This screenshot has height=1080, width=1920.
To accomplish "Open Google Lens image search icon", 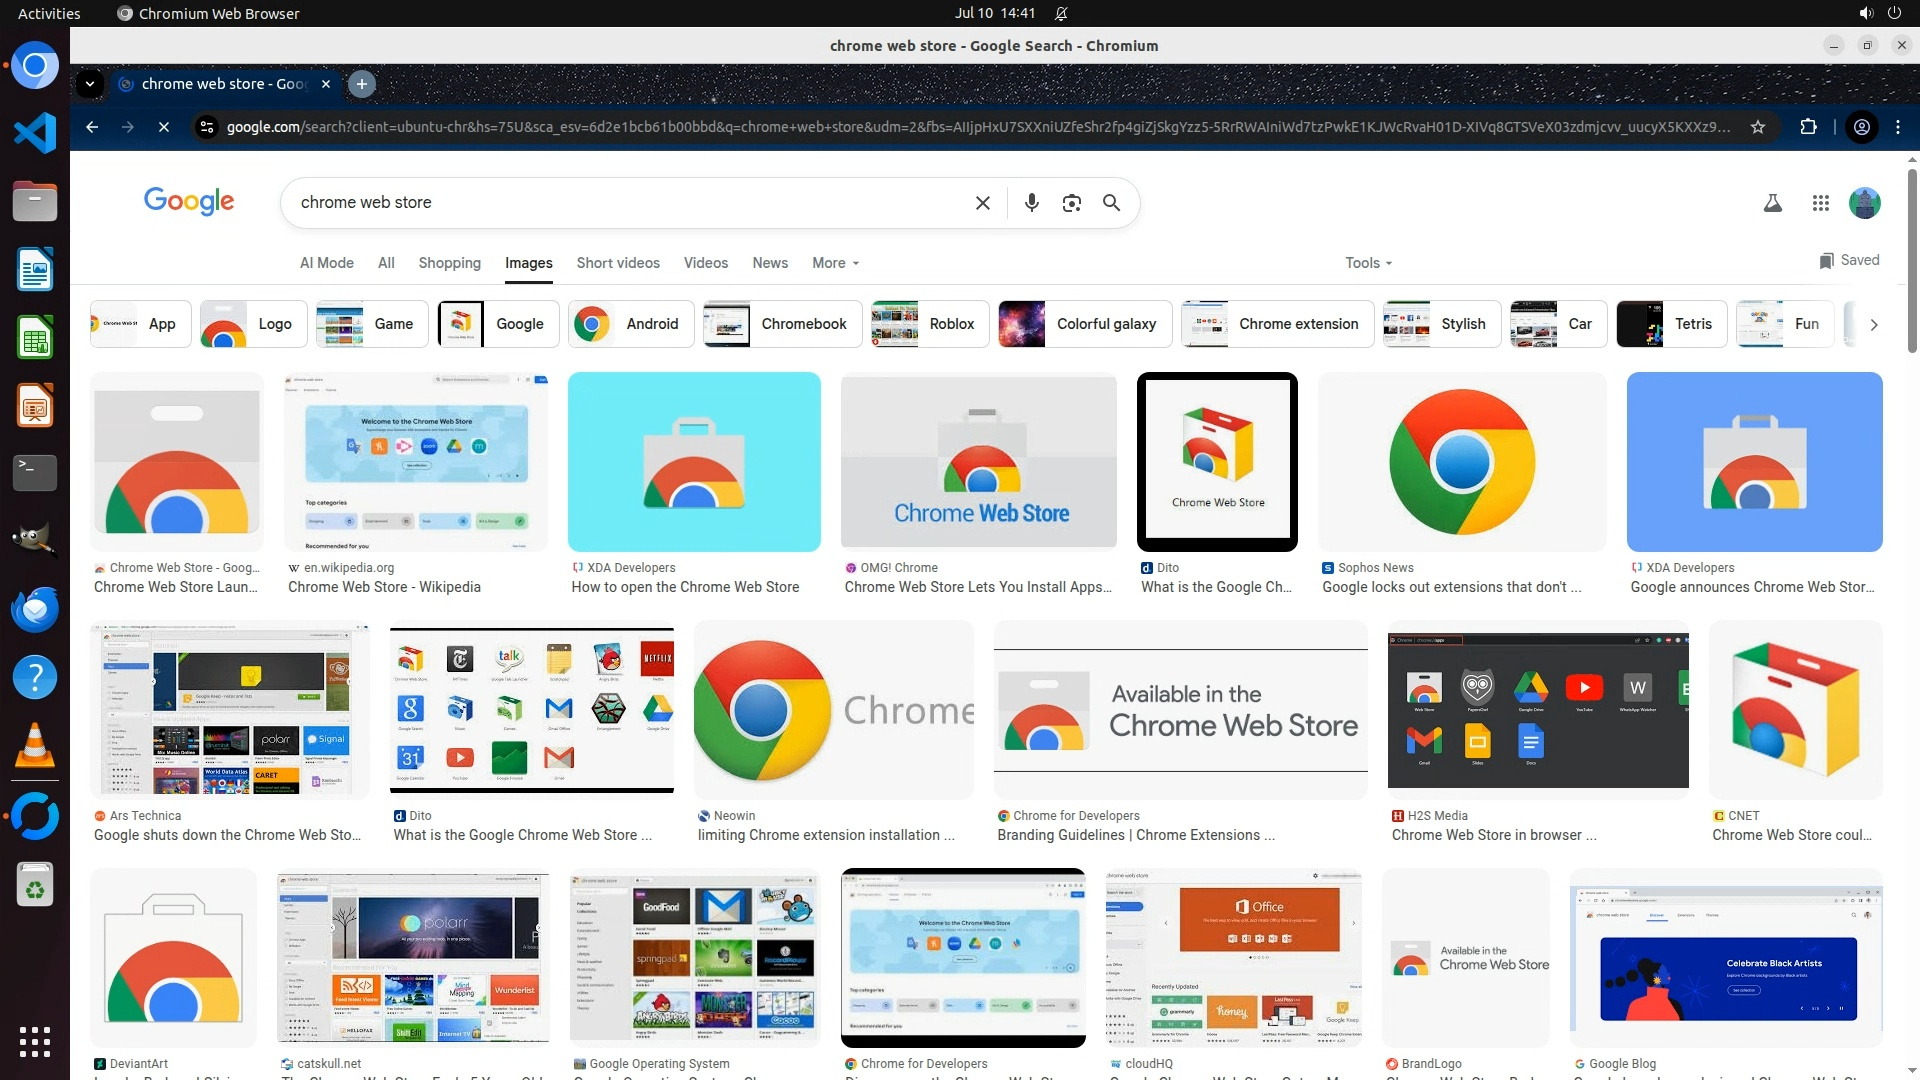I will [x=1071, y=203].
